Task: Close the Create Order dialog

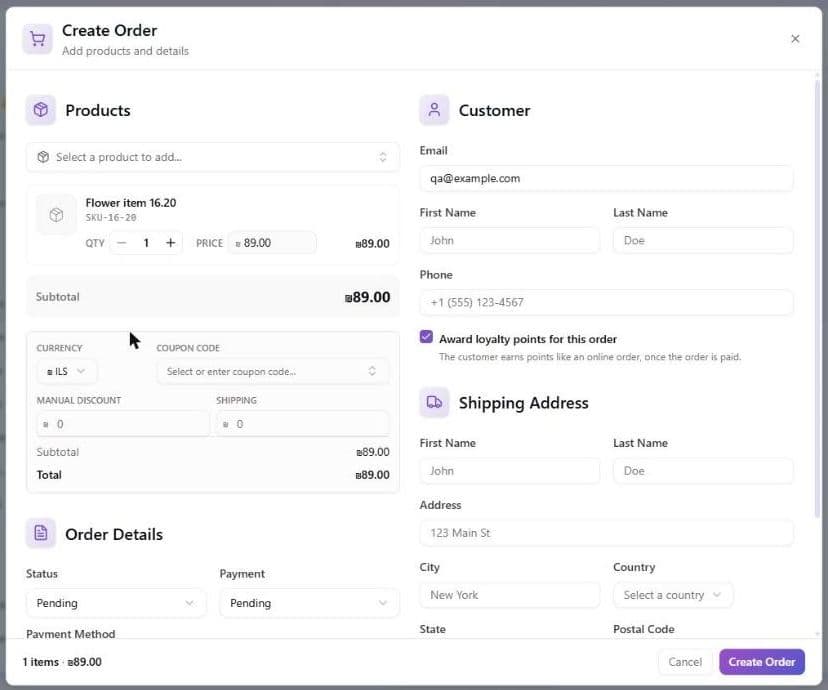Action: pyautogui.click(x=795, y=39)
